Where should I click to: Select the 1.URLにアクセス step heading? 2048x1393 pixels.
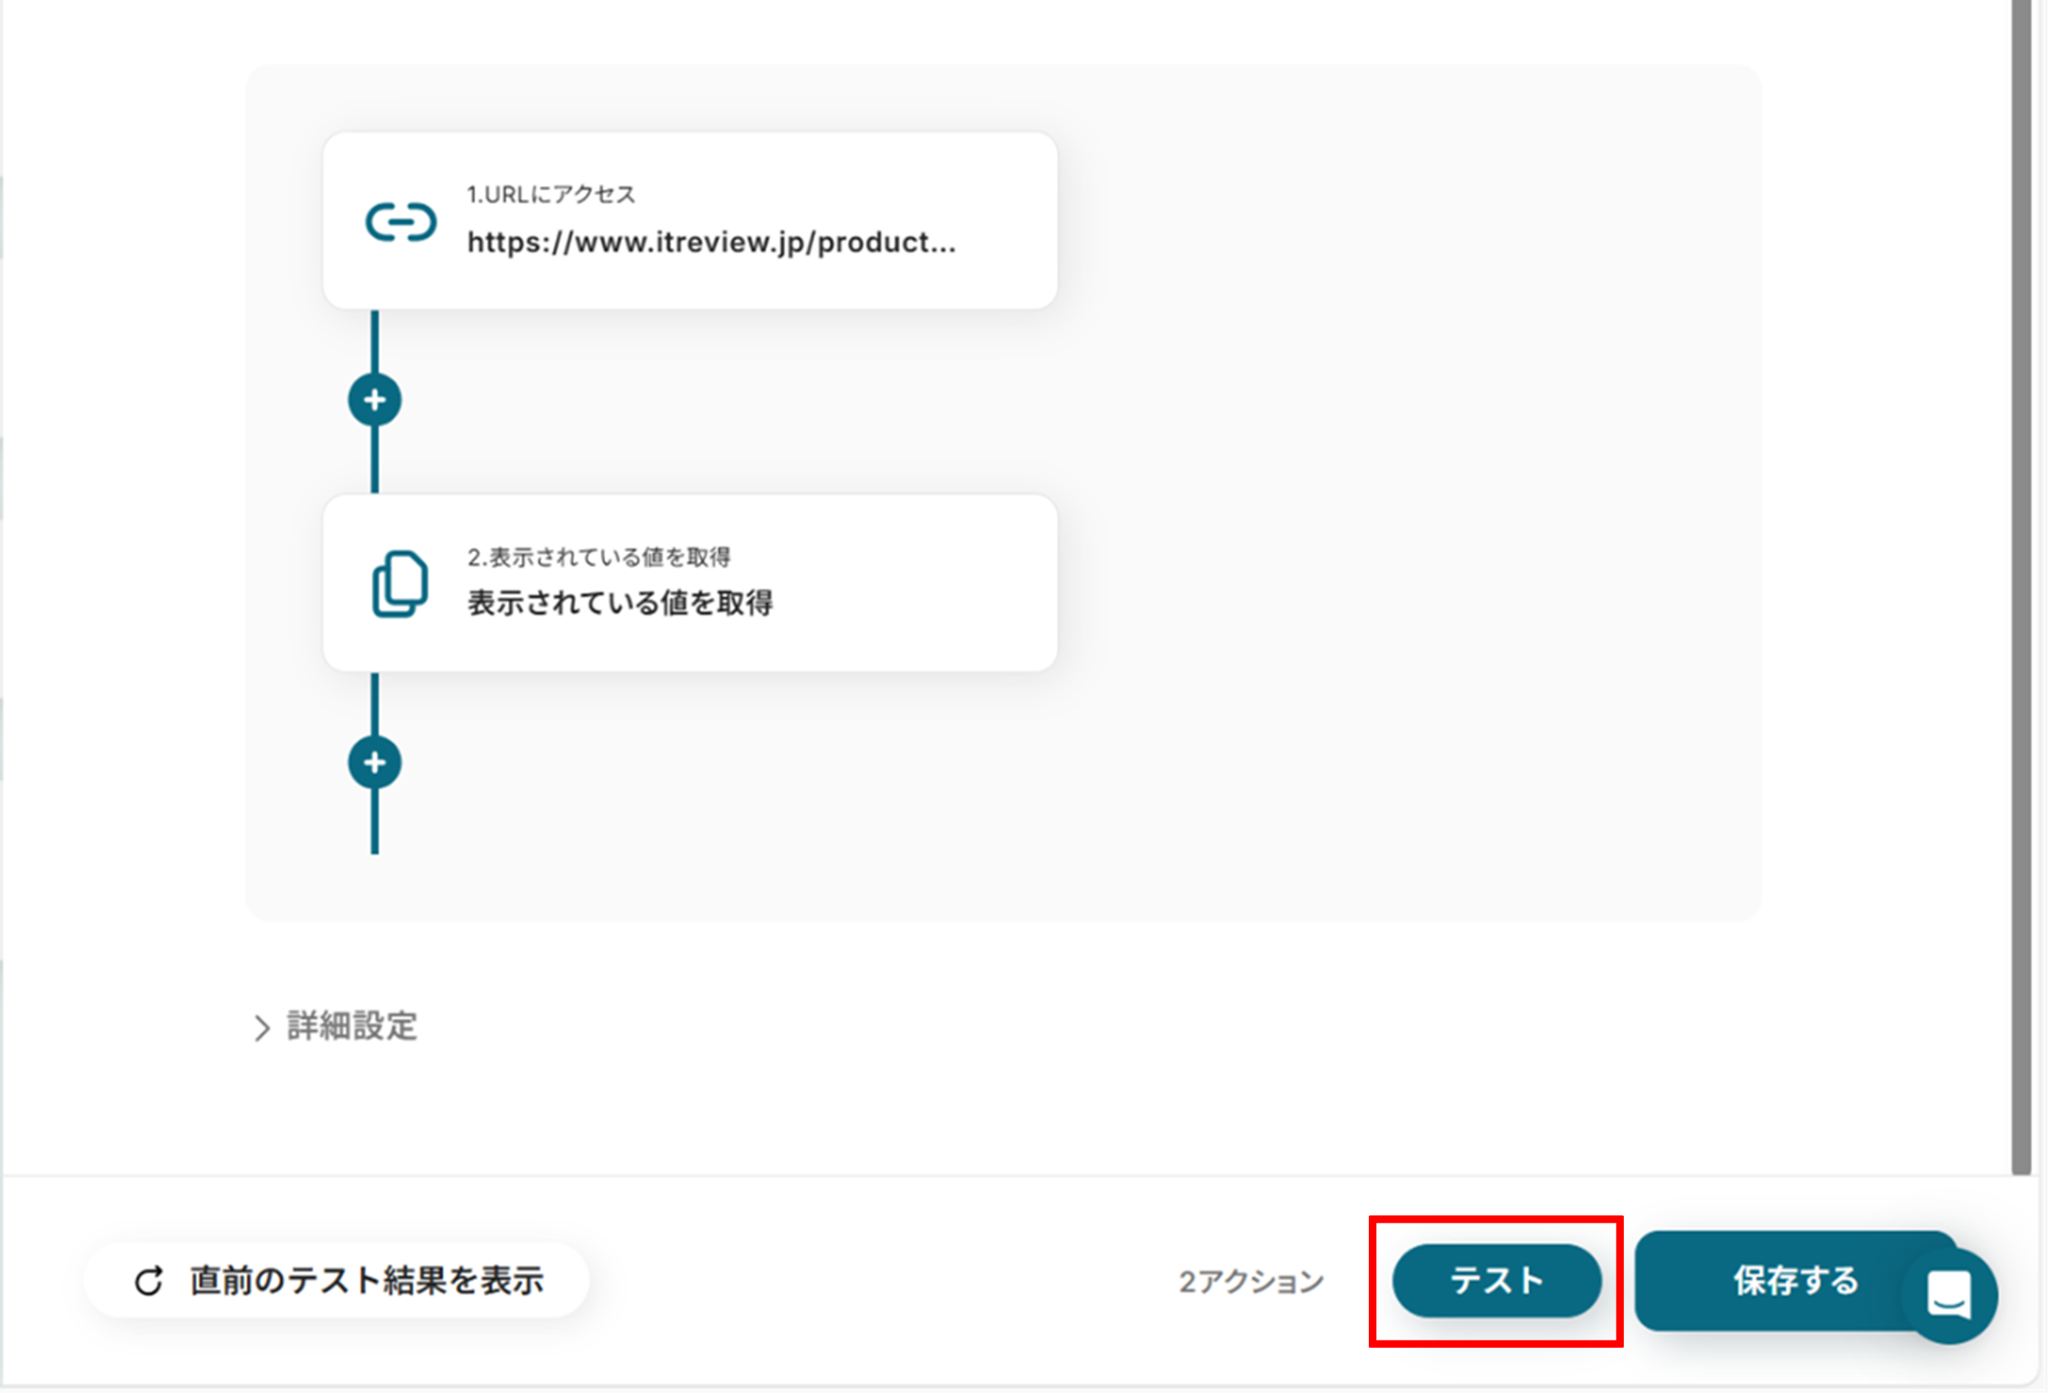coord(551,194)
